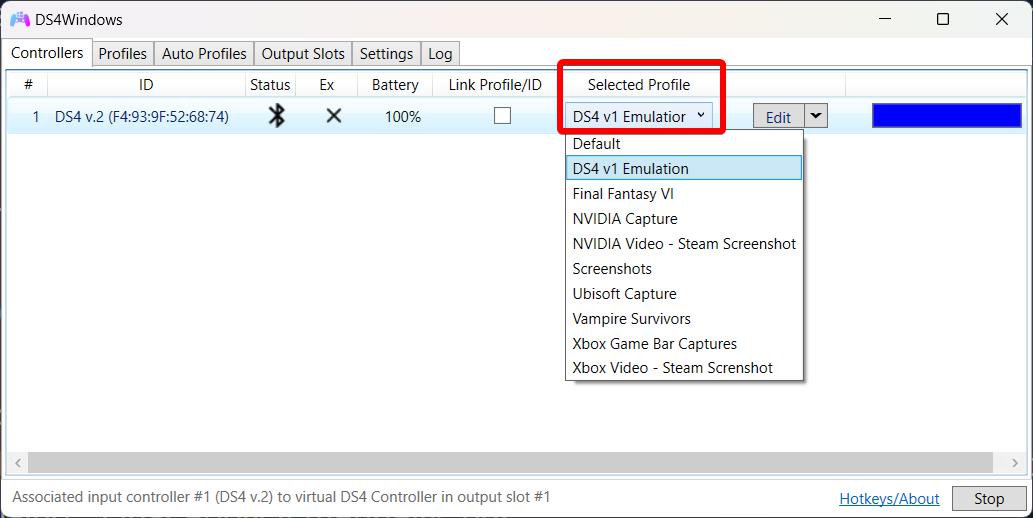Image resolution: width=1033 pixels, height=518 pixels.
Task: Click the Selected Profile column header
Action: click(x=639, y=84)
